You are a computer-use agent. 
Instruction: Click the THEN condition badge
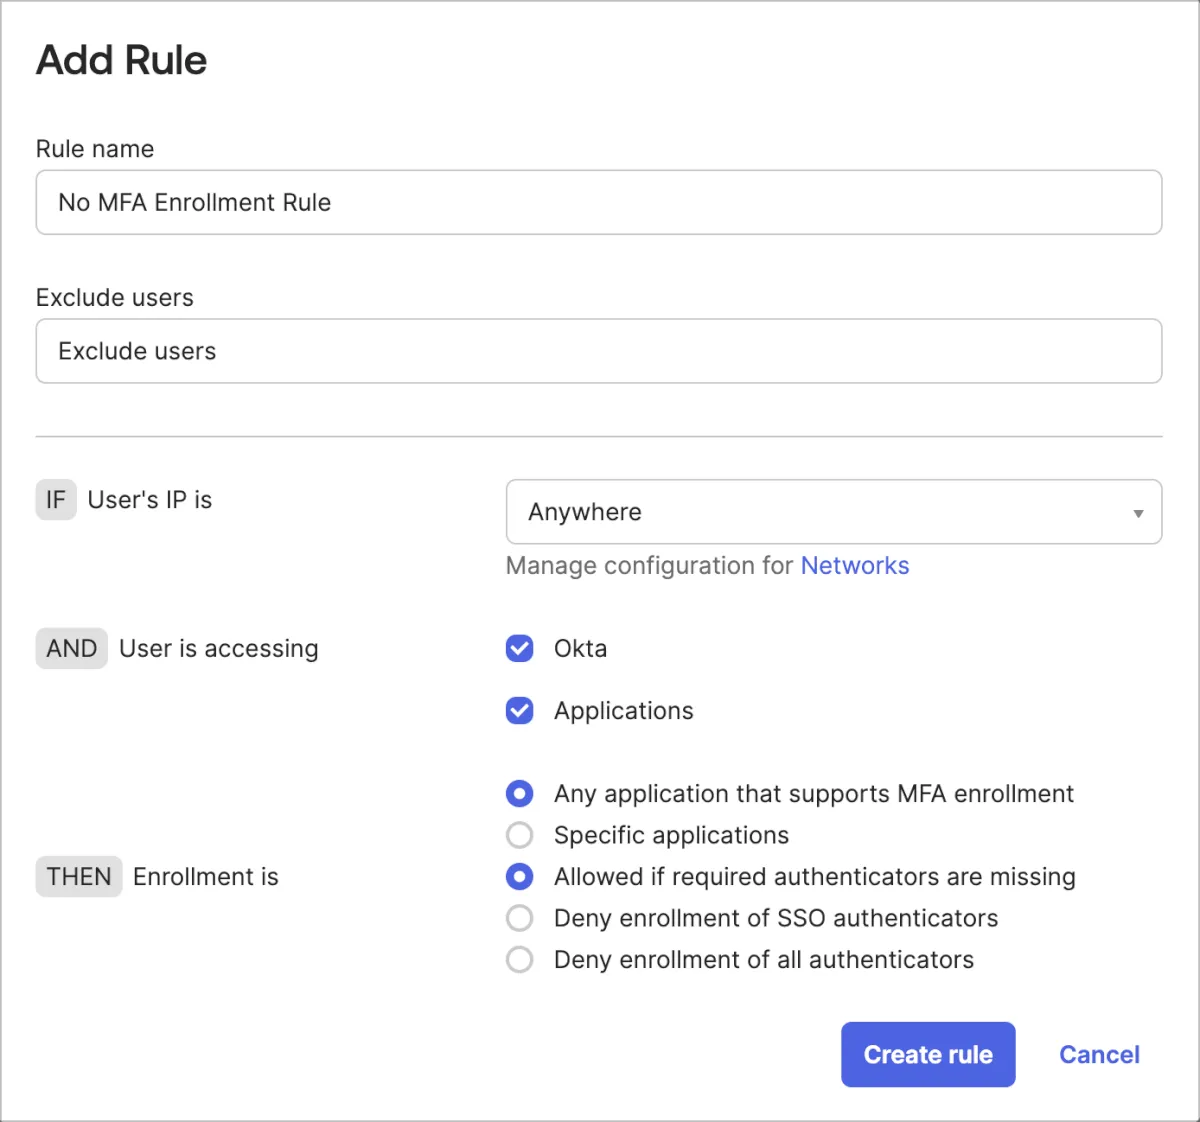point(79,877)
